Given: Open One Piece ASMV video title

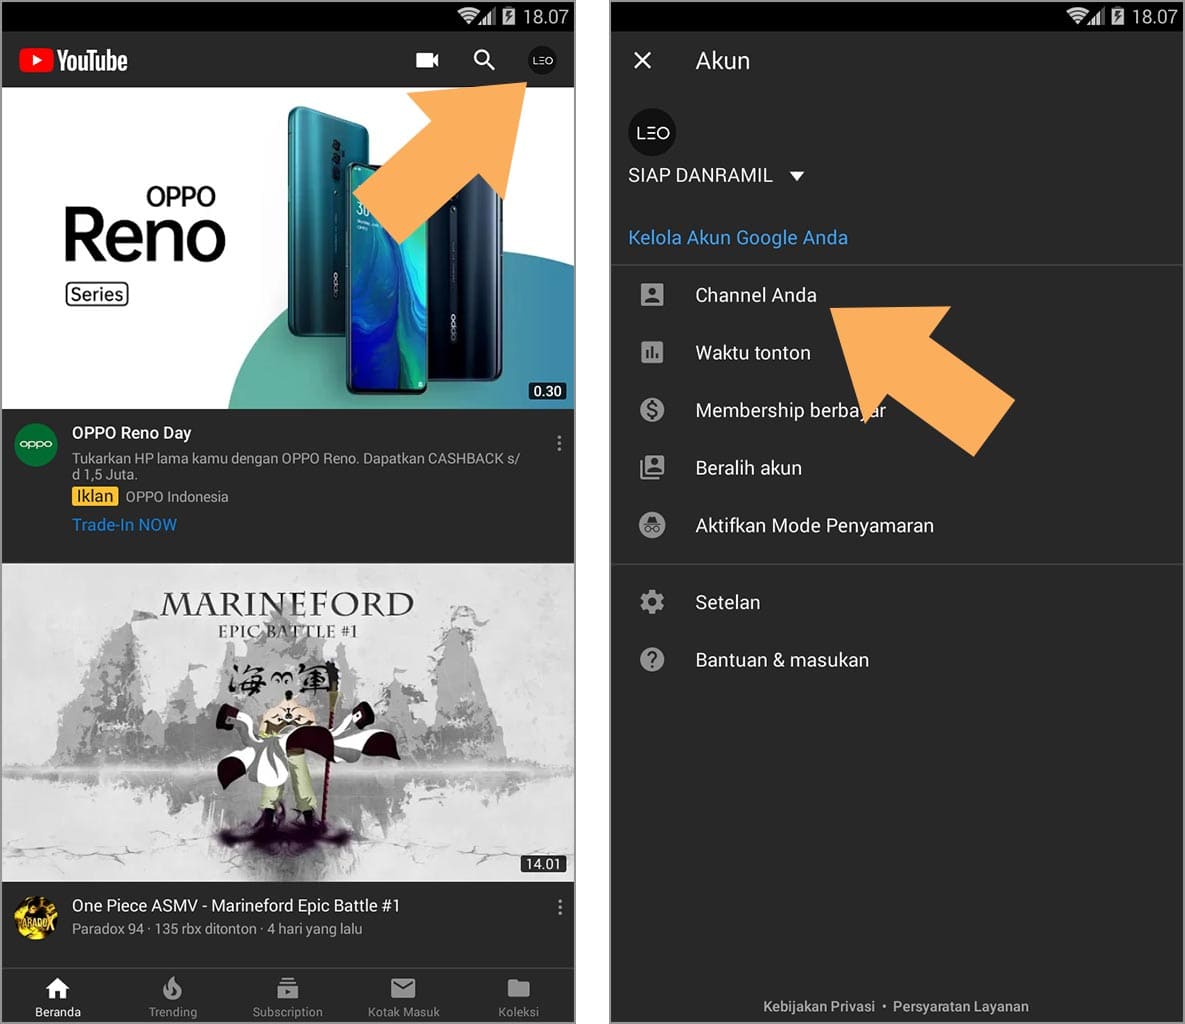Looking at the screenshot, I should (x=236, y=905).
